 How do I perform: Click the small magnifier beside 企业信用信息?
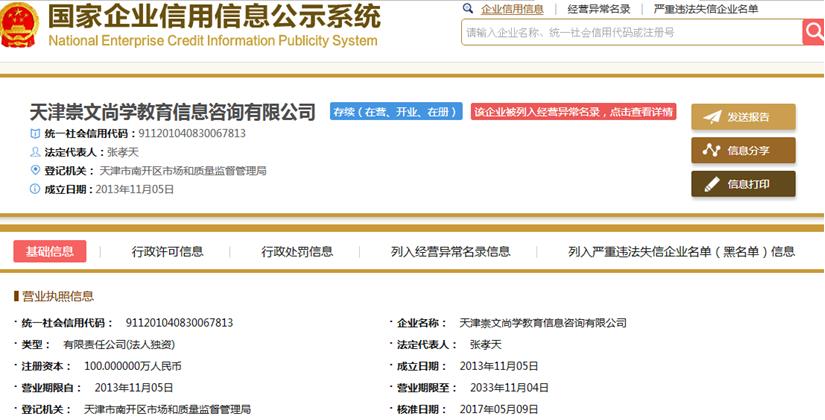pyautogui.click(x=468, y=8)
